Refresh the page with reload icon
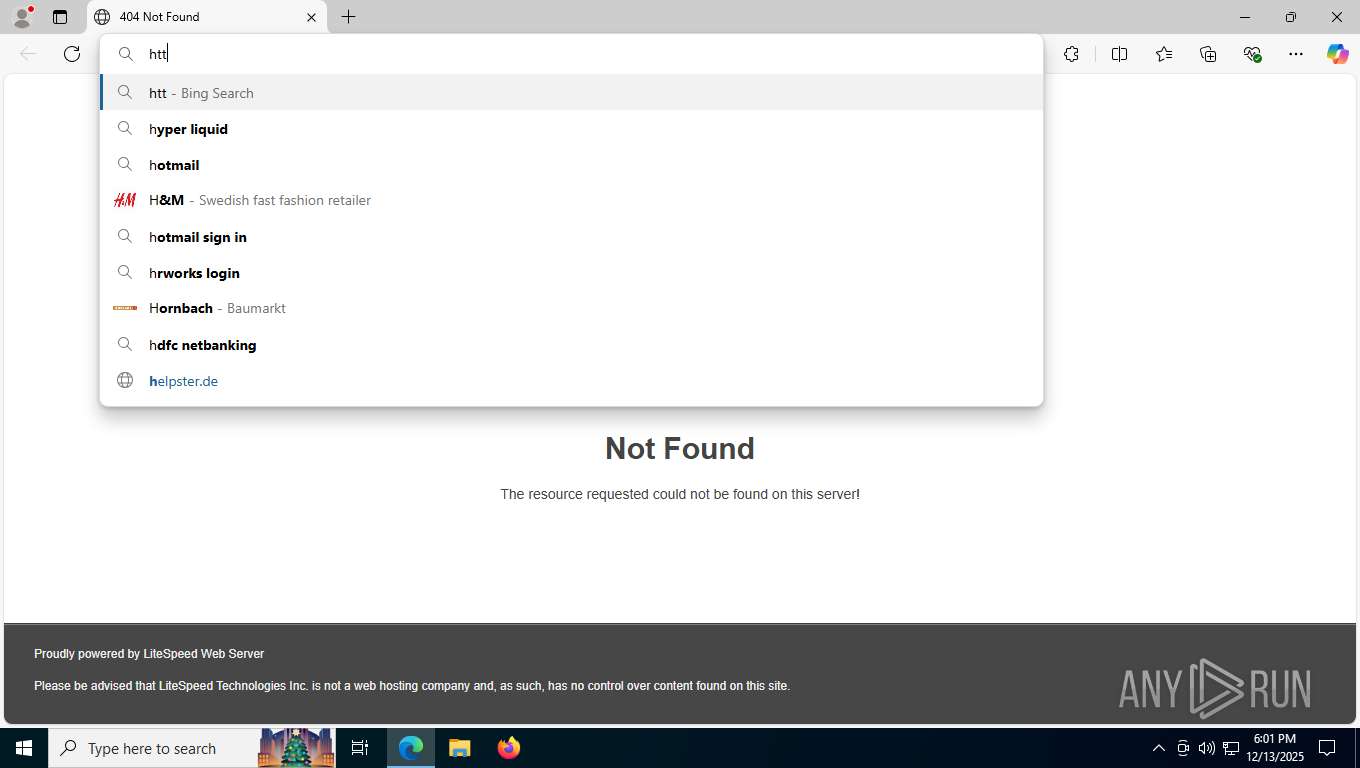1360x768 pixels. (72, 54)
